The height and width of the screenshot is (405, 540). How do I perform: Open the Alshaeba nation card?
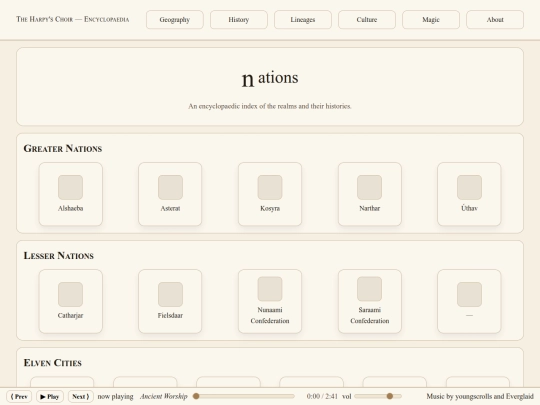click(x=71, y=194)
